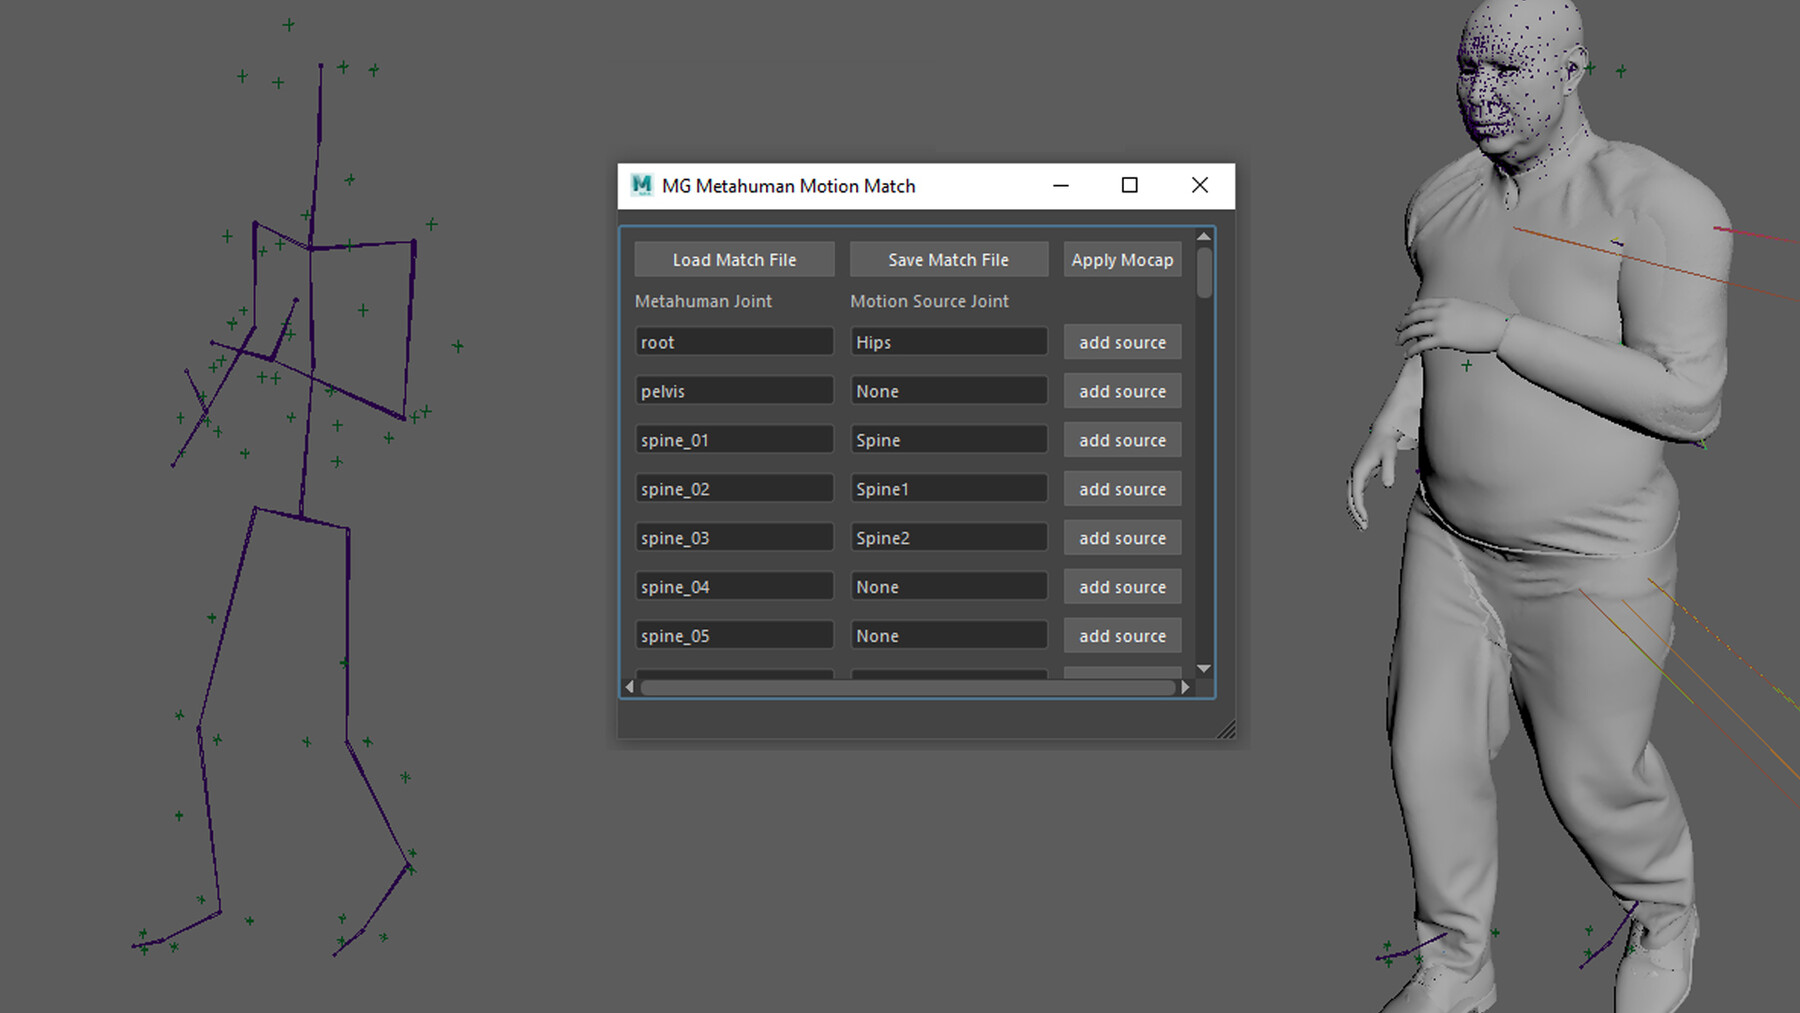Click the scroll-up arrow on the vertical scrollbar
This screenshot has width=1800, height=1013.
pyautogui.click(x=1206, y=236)
